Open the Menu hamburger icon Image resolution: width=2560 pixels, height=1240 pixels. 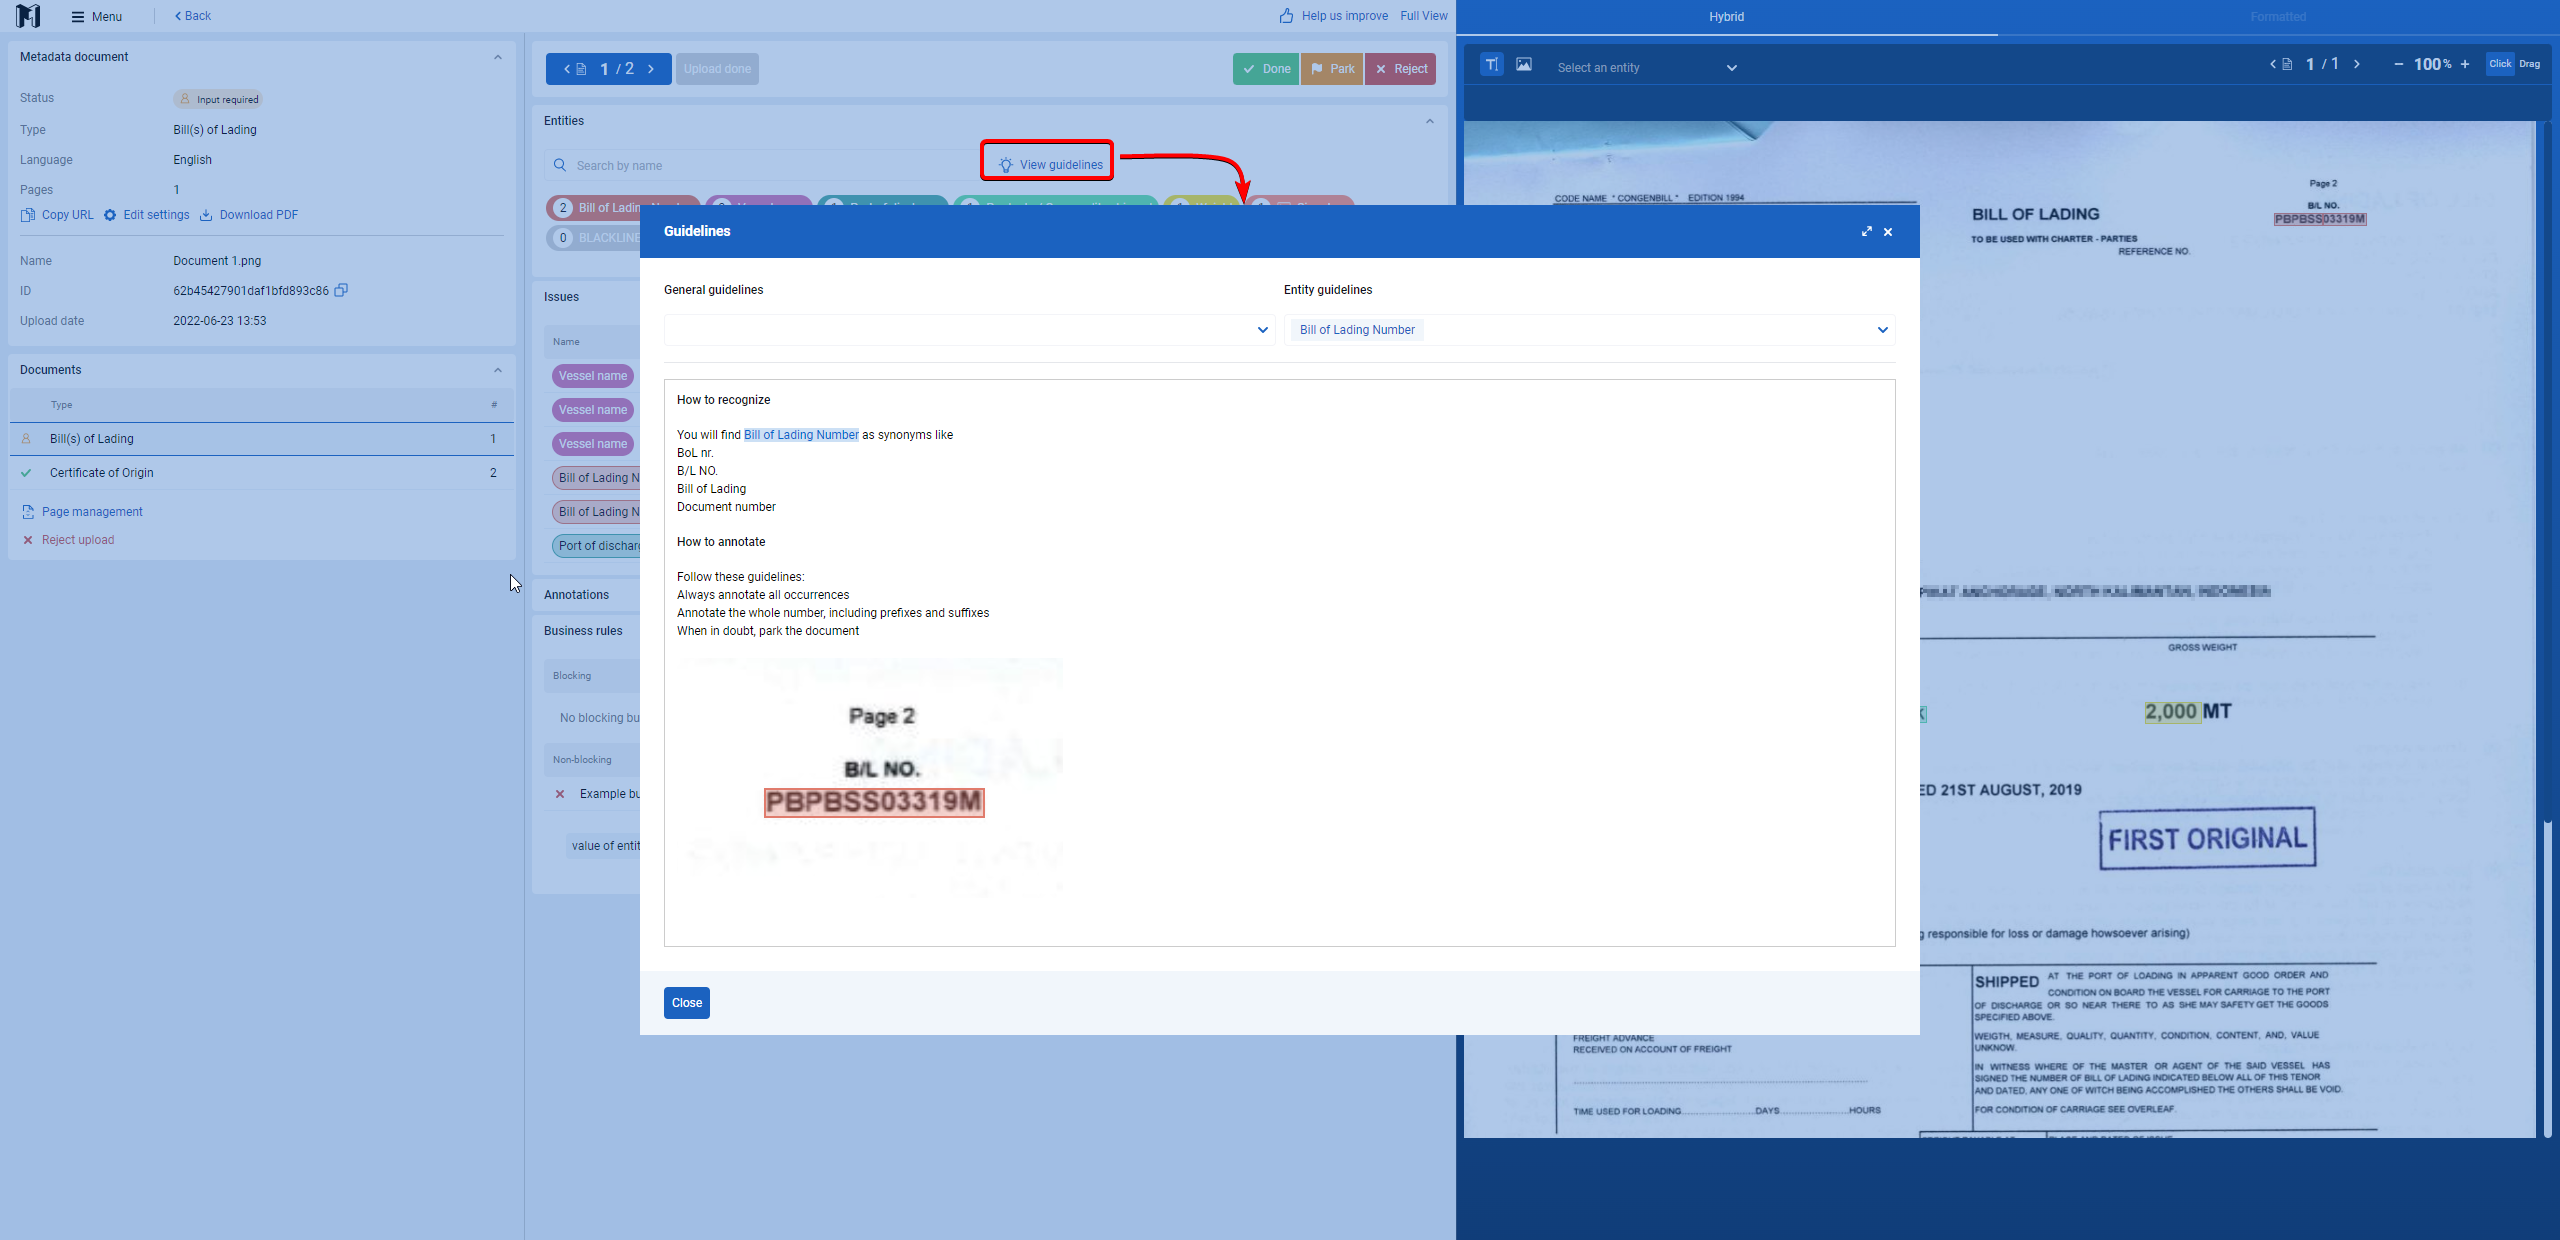point(78,16)
